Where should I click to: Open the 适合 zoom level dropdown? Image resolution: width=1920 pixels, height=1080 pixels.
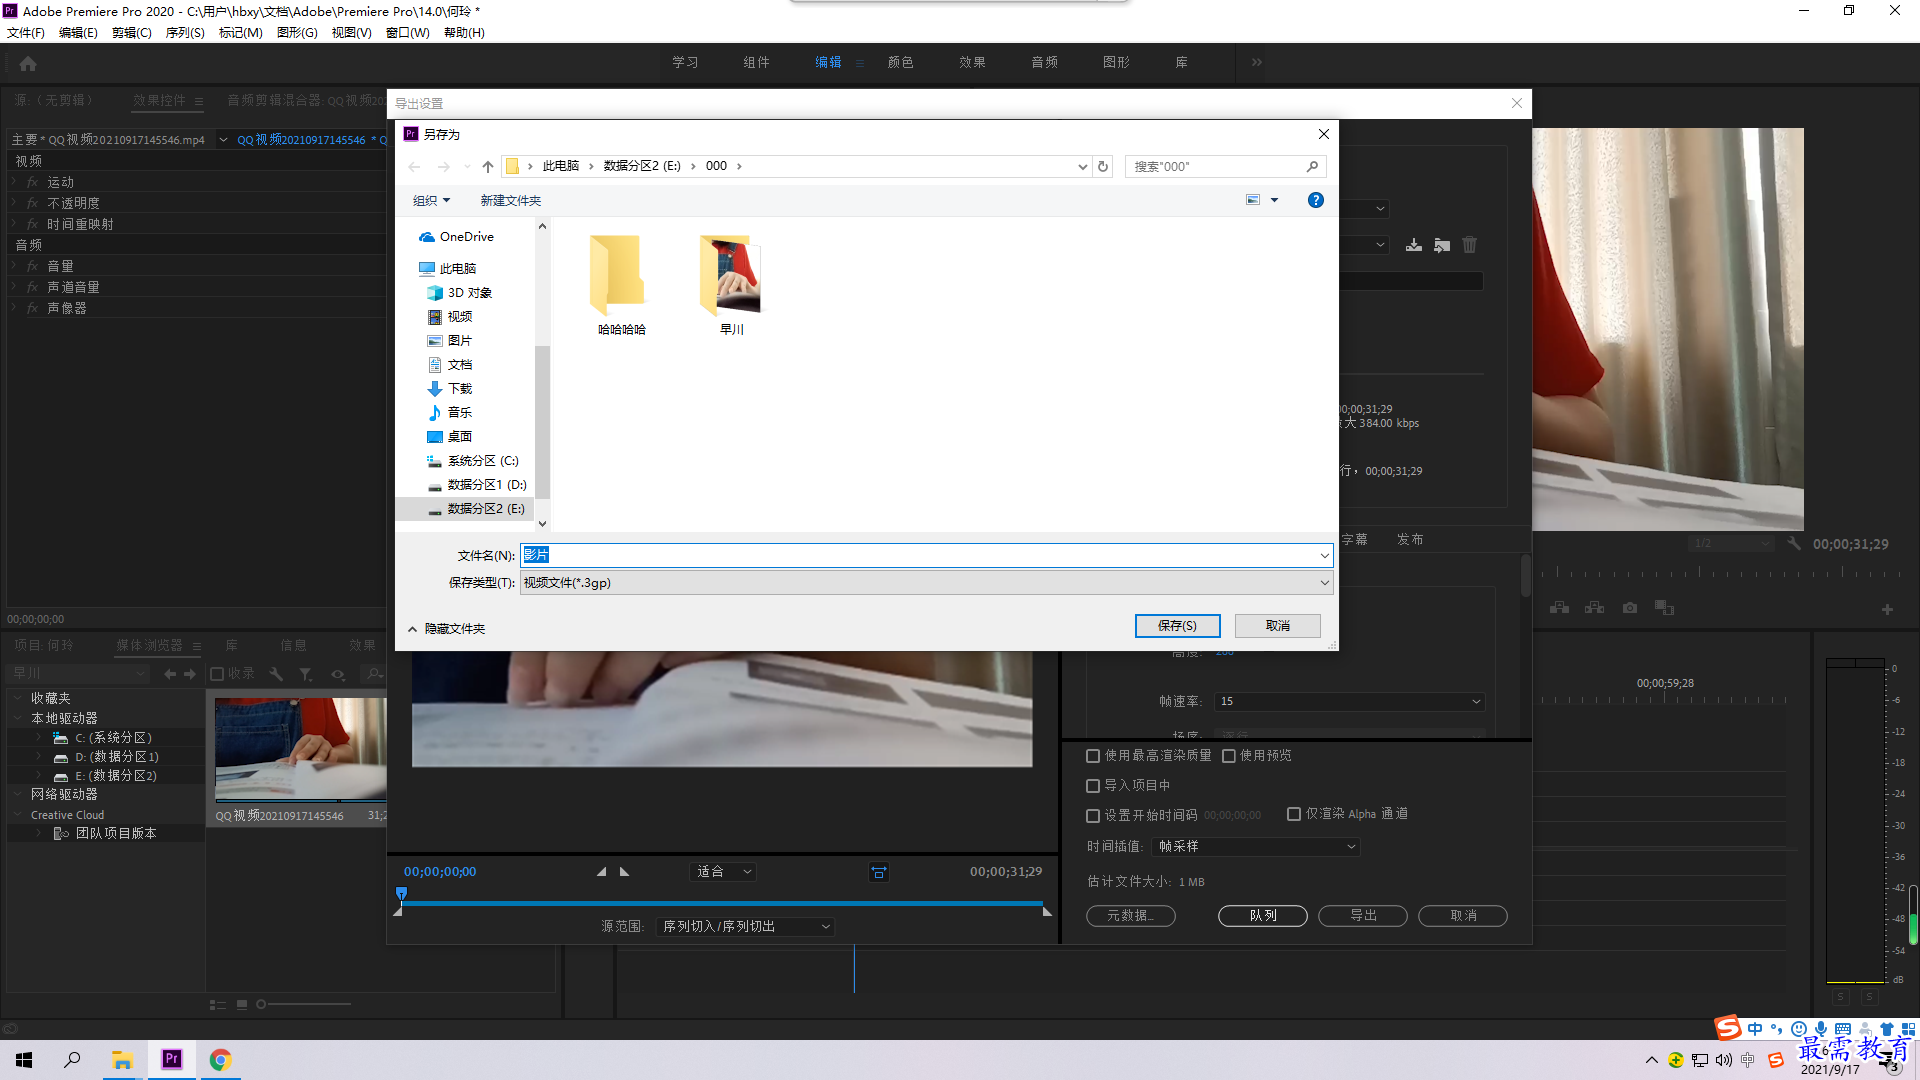723,872
